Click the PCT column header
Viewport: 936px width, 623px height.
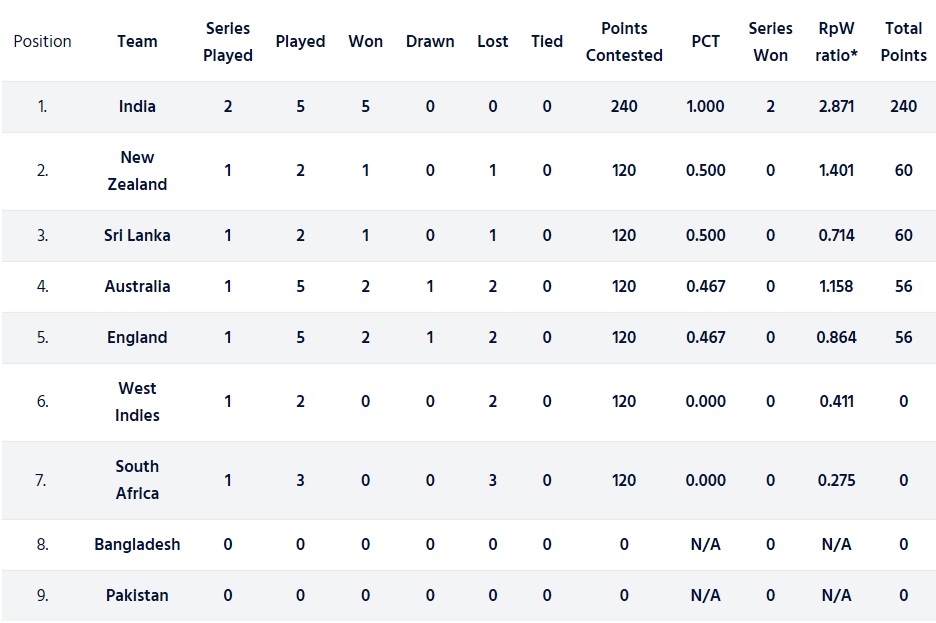[705, 41]
